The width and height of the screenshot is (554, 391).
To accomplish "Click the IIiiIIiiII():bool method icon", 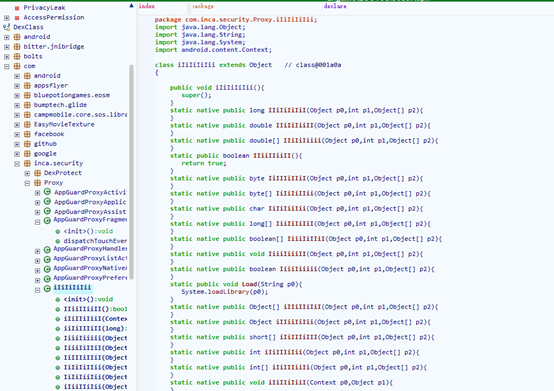I will tap(58, 309).
